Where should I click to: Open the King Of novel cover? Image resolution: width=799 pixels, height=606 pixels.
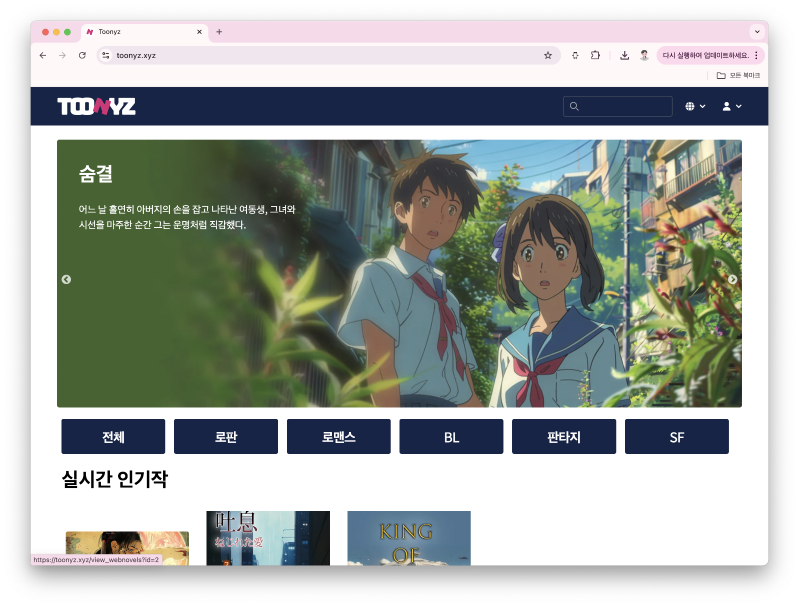(x=409, y=538)
